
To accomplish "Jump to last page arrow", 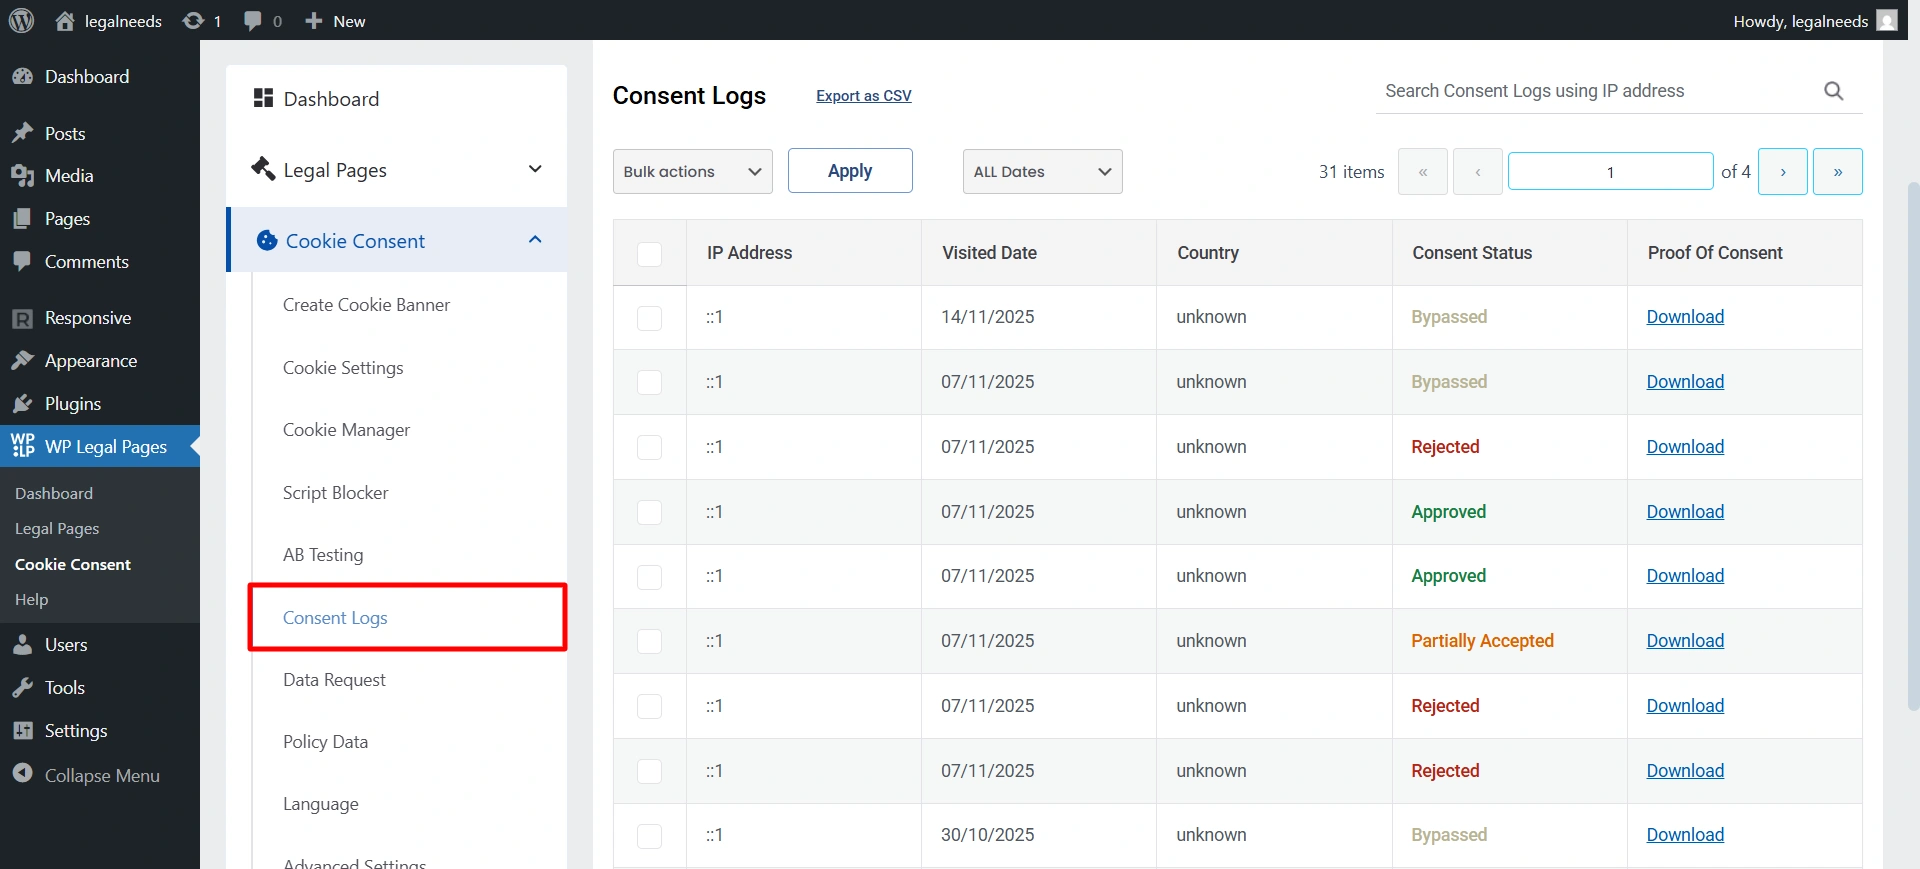I will (x=1837, y=172).
